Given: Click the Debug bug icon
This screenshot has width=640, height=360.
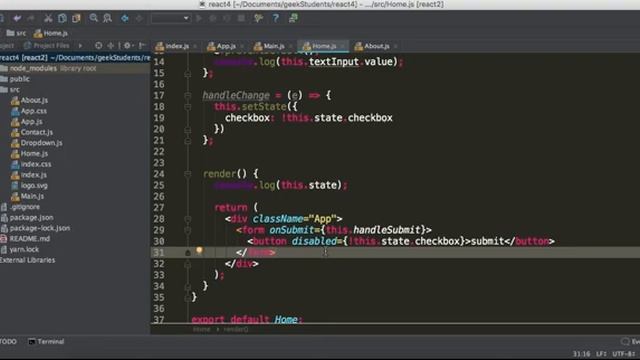Looking at the screenshot, I should 213,18.
